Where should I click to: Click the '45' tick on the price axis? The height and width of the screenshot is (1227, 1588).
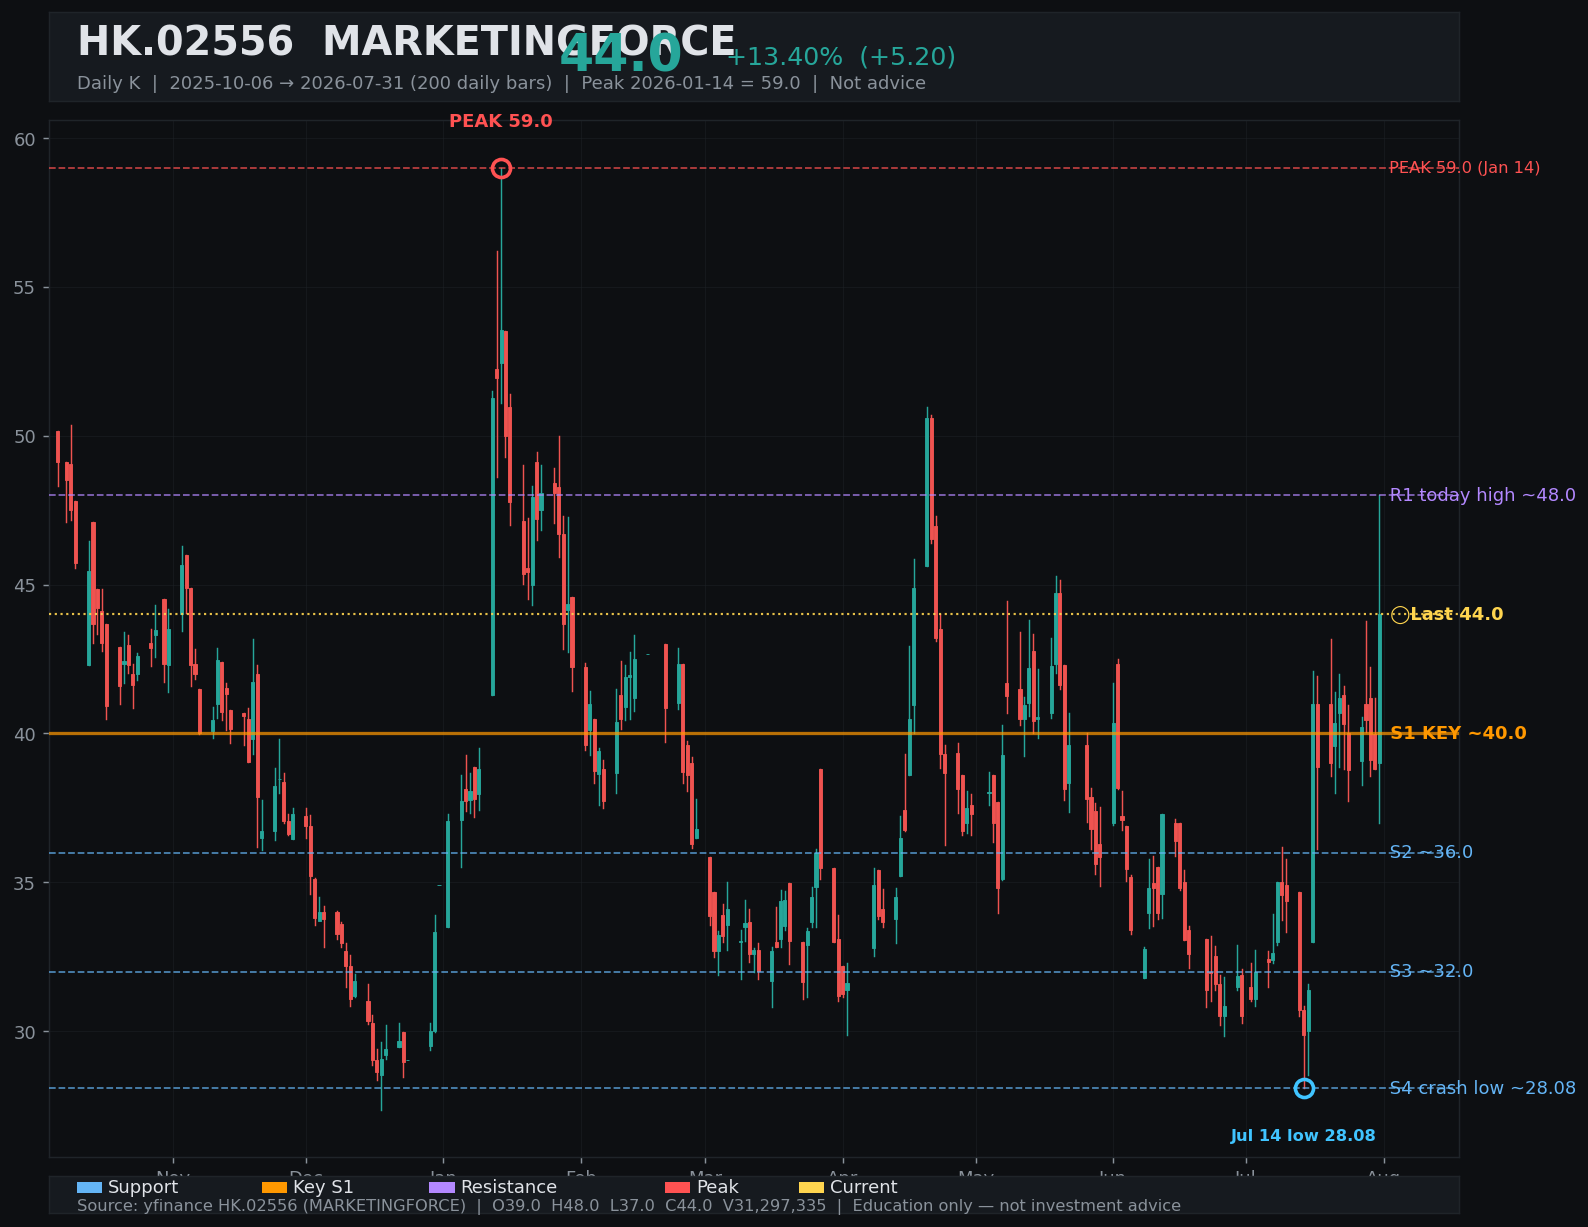coord(25,586)
